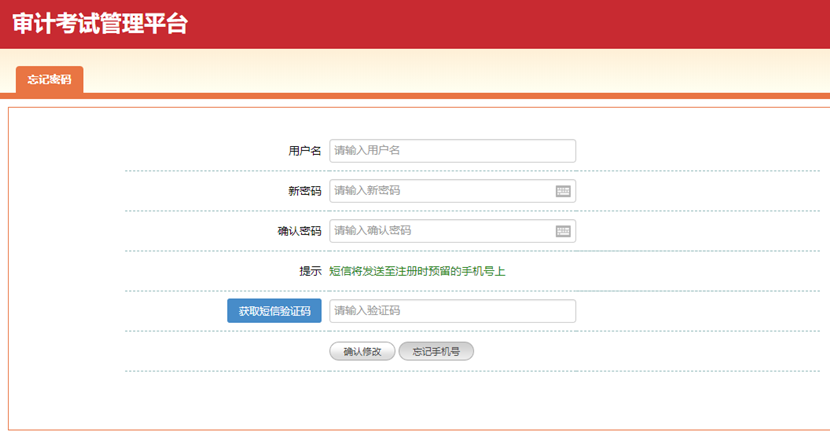Viewport: 830px width, 435px height.
Task: Switch to the 忘记密码 tab
Action: click(49, 80)
